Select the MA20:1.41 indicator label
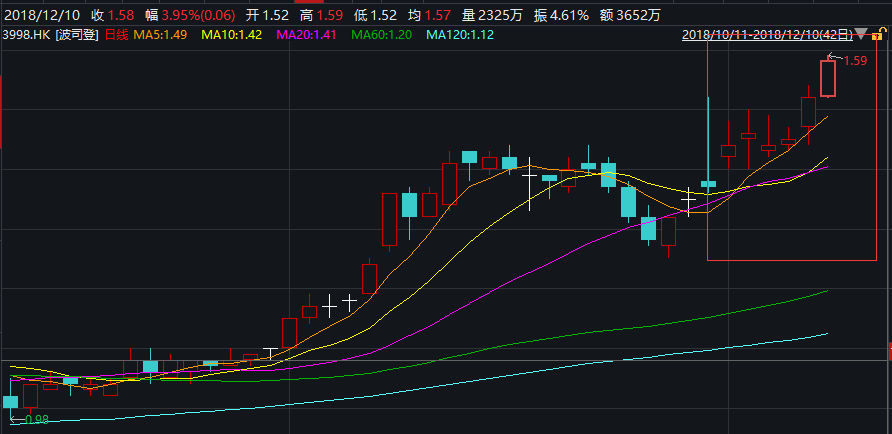 coord(306,35)
